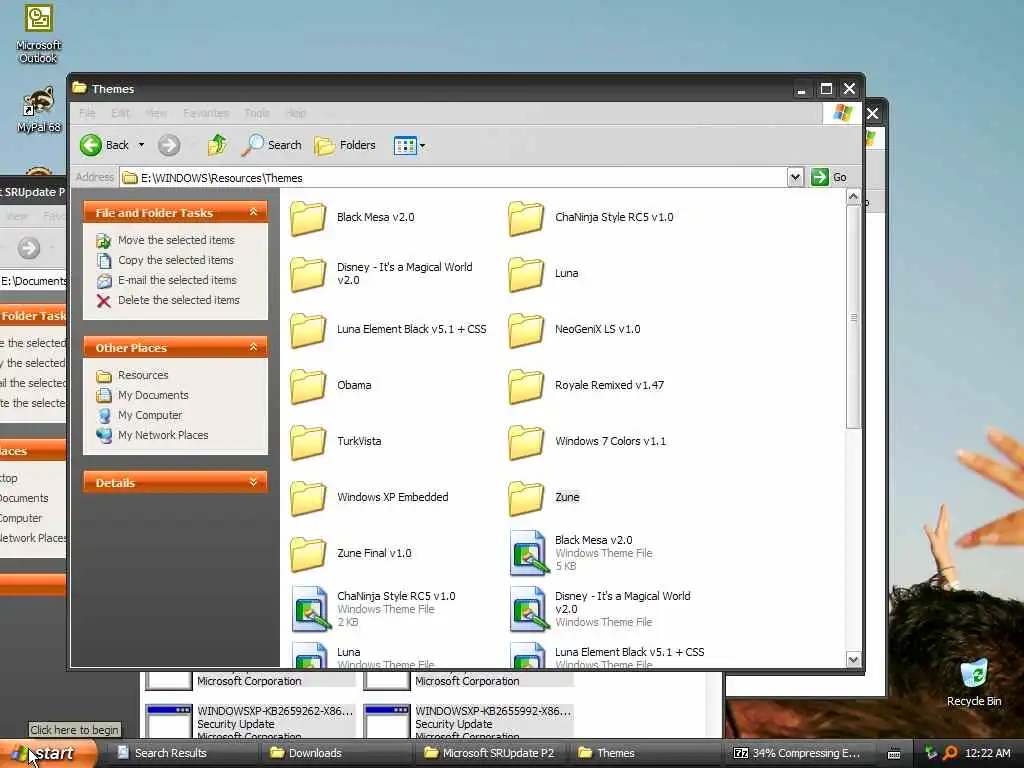Open the Help menu
Image resolution: width=1024 pixels, height=768 pixels.
coord(296,113)
